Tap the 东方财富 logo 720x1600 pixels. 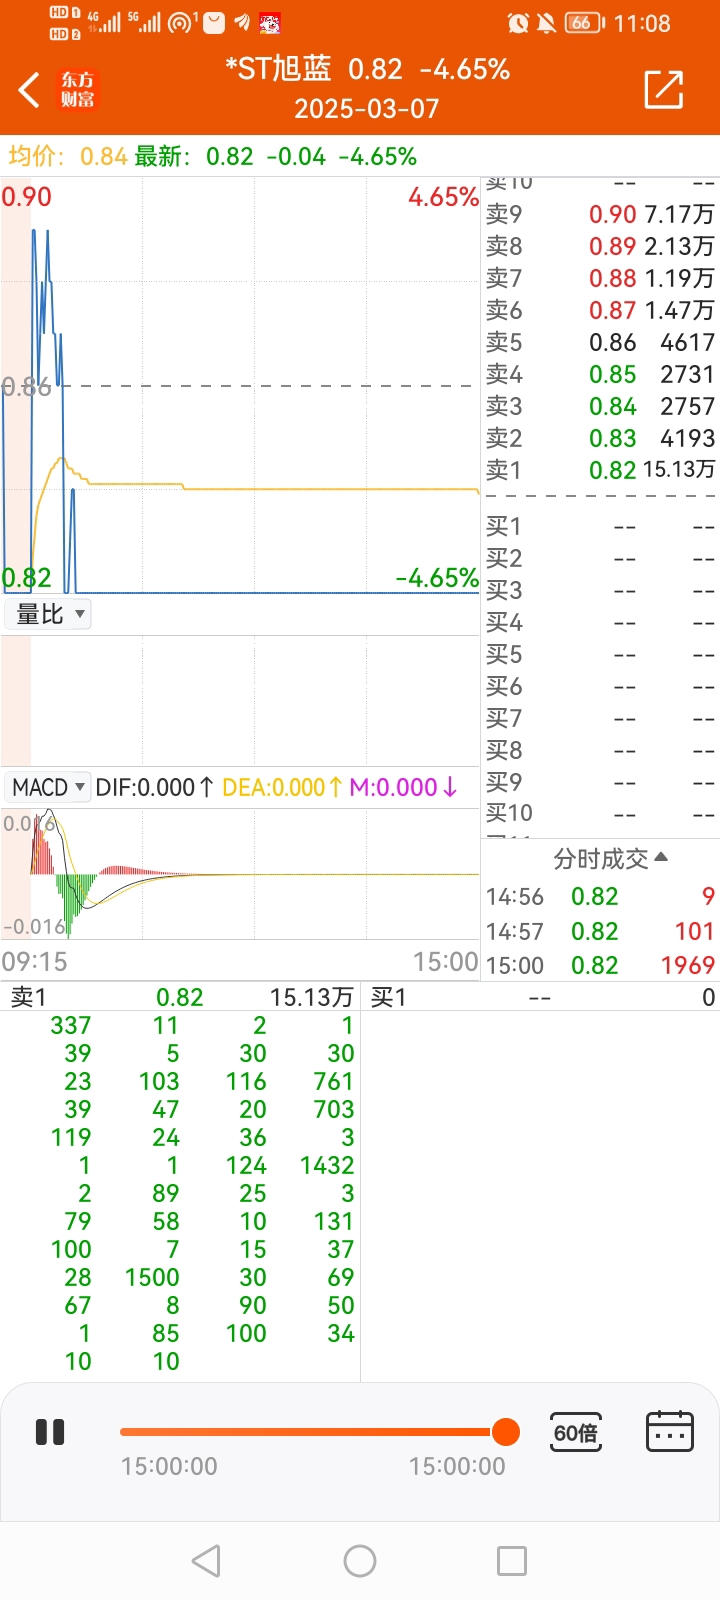click(x=77, y=89)
